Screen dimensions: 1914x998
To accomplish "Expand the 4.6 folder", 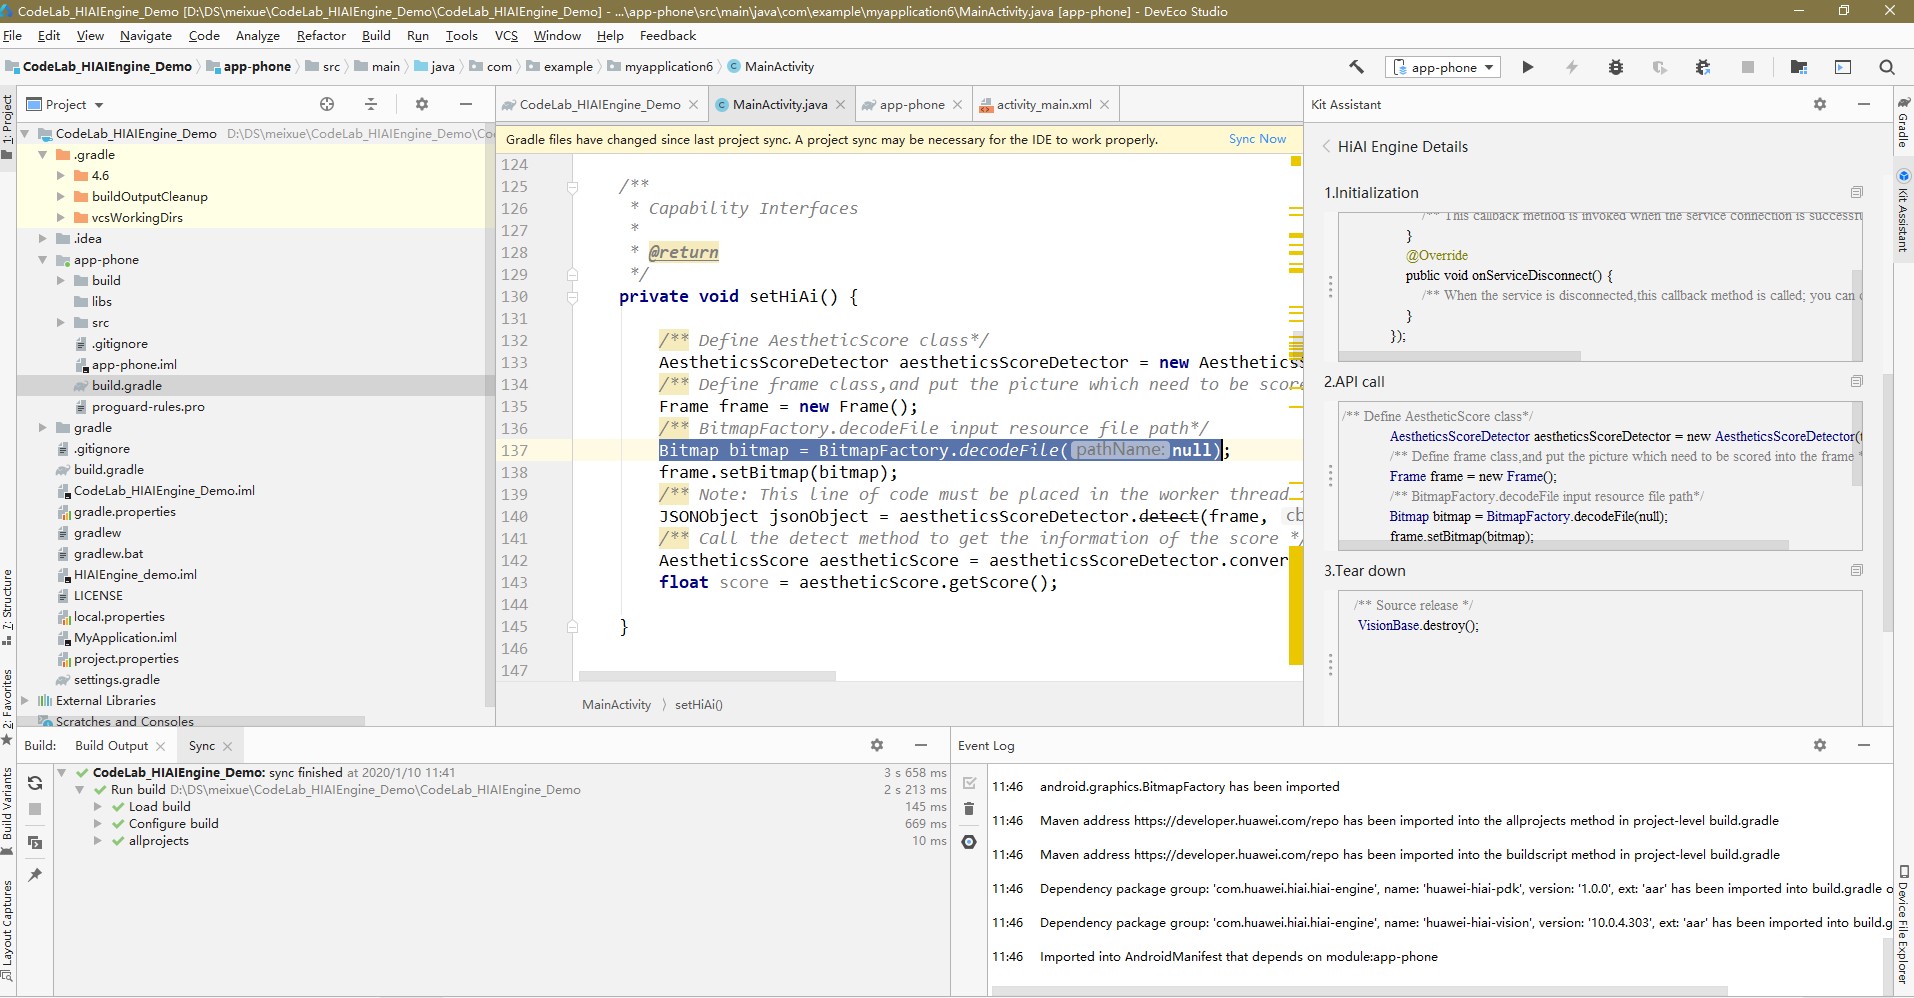I will point(61,176).
